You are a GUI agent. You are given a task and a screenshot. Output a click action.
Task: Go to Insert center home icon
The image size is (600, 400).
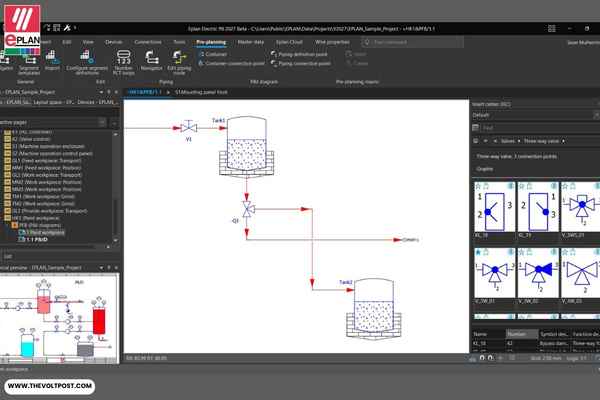[476, 141]
